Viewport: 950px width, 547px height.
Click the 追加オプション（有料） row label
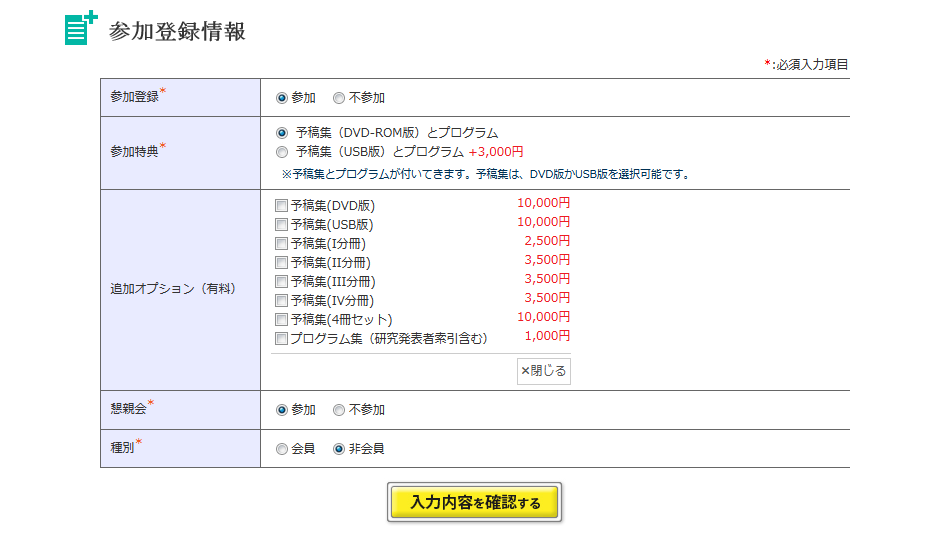coord(172,289)
